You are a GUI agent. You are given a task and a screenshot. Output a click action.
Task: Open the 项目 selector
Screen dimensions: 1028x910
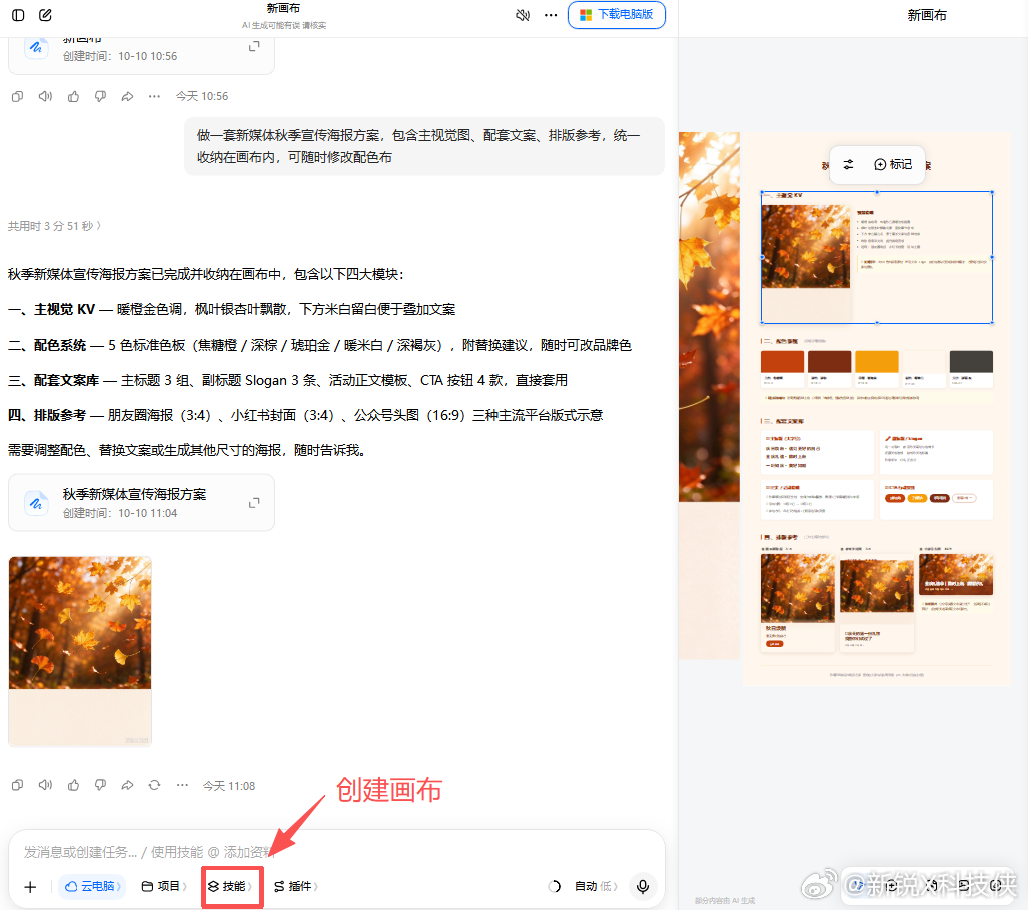[x=164, y=886]
